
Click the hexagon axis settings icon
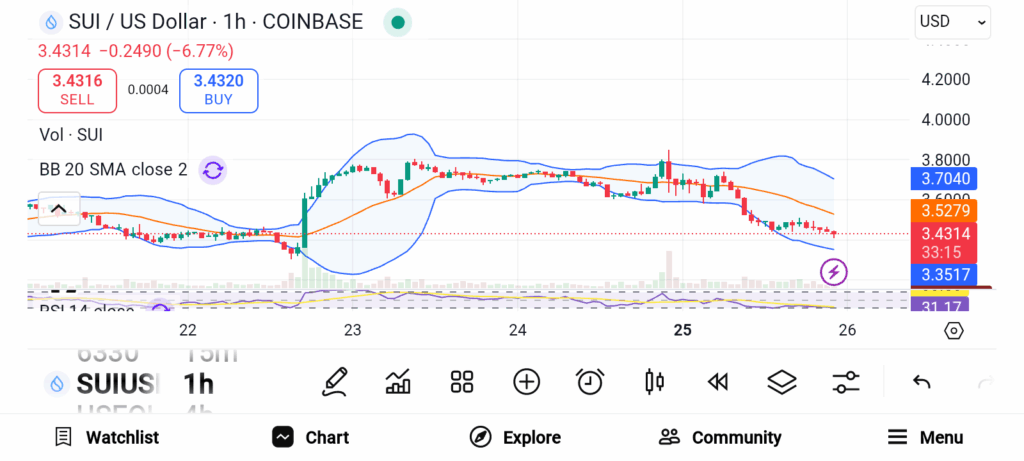point(953,331)
